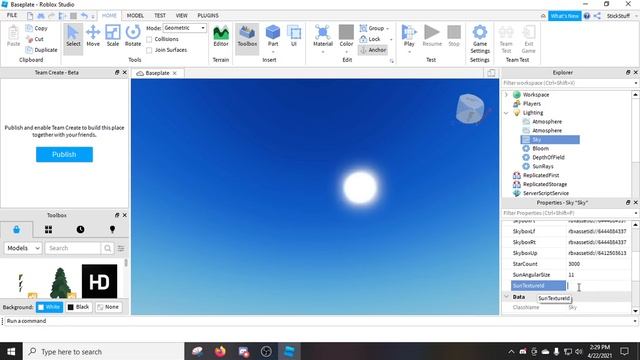Screen dimensions: 640x360
Task: Click the Publish button
Action: (x=64, y=155)
